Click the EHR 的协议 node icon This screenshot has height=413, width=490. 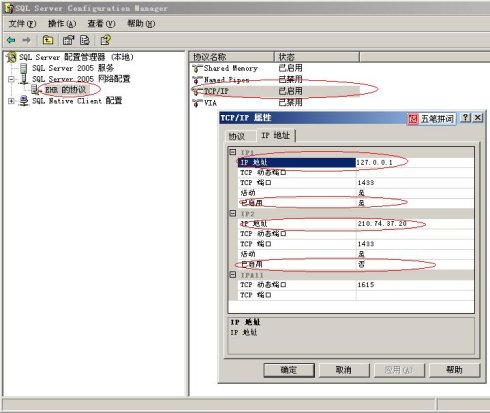[35, 90]
